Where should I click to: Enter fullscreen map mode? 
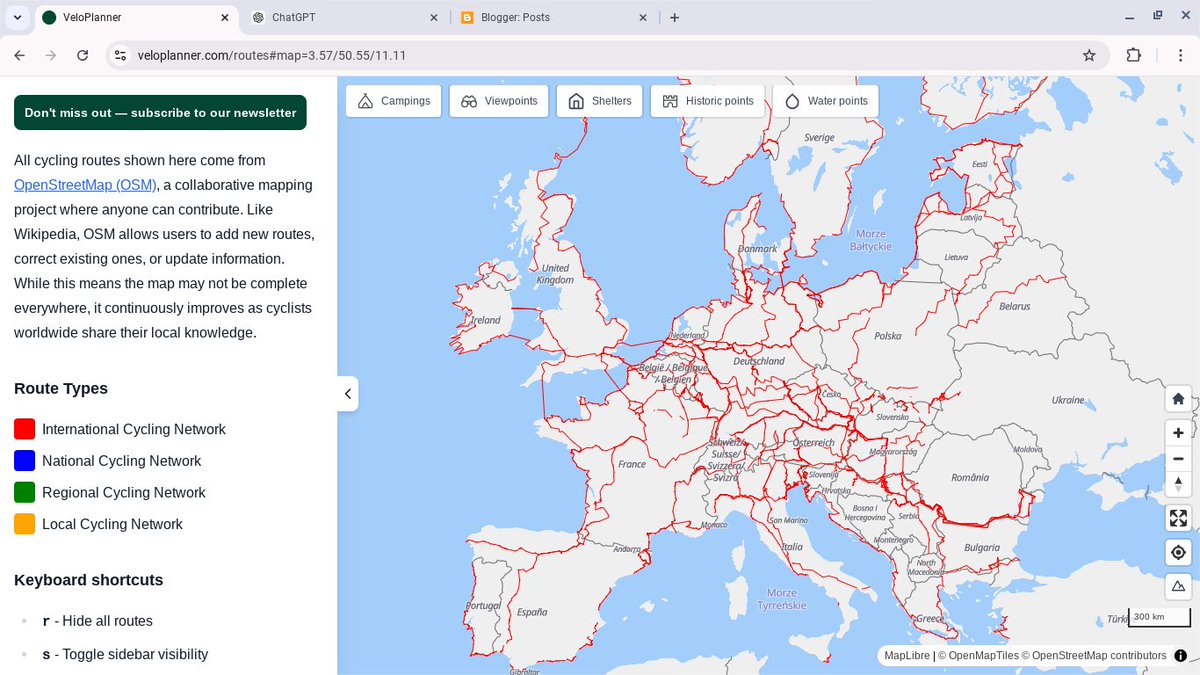(x=1178, y=518)
